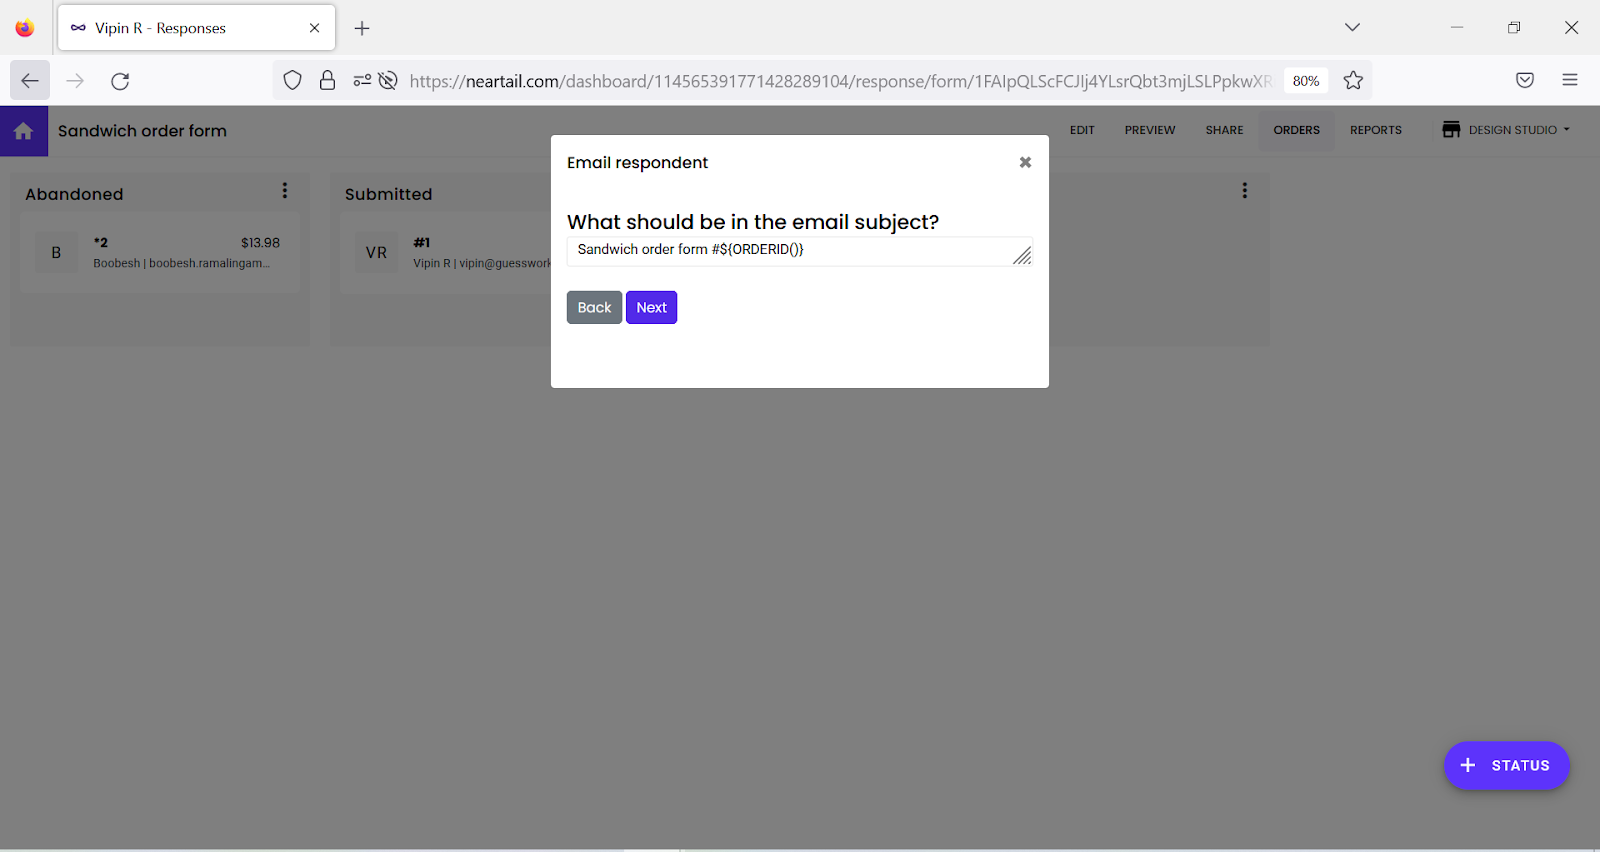Click the Neartail home icon

23,130
